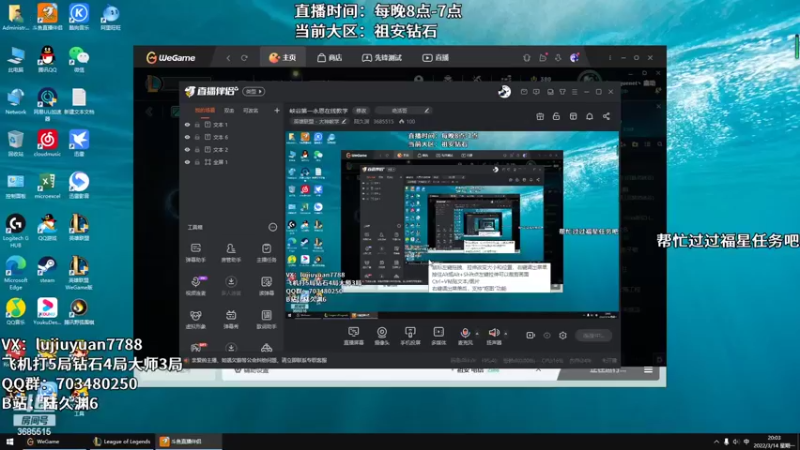
Task: Refresh the WeGame page
Action: (x=244, y=58)
